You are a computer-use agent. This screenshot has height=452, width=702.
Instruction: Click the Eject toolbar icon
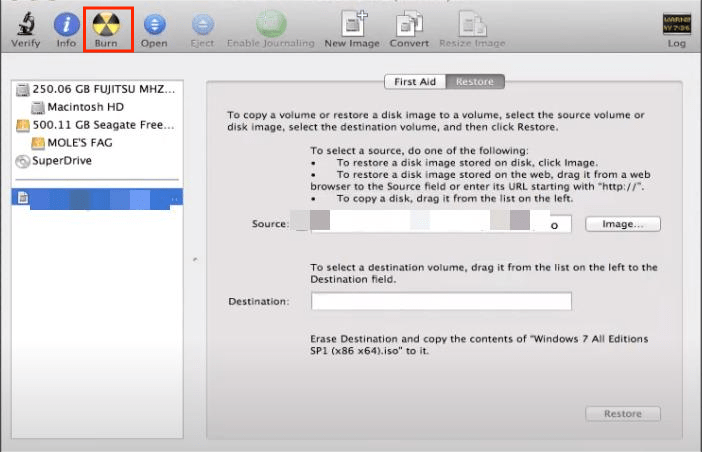(x=202, y=25)
